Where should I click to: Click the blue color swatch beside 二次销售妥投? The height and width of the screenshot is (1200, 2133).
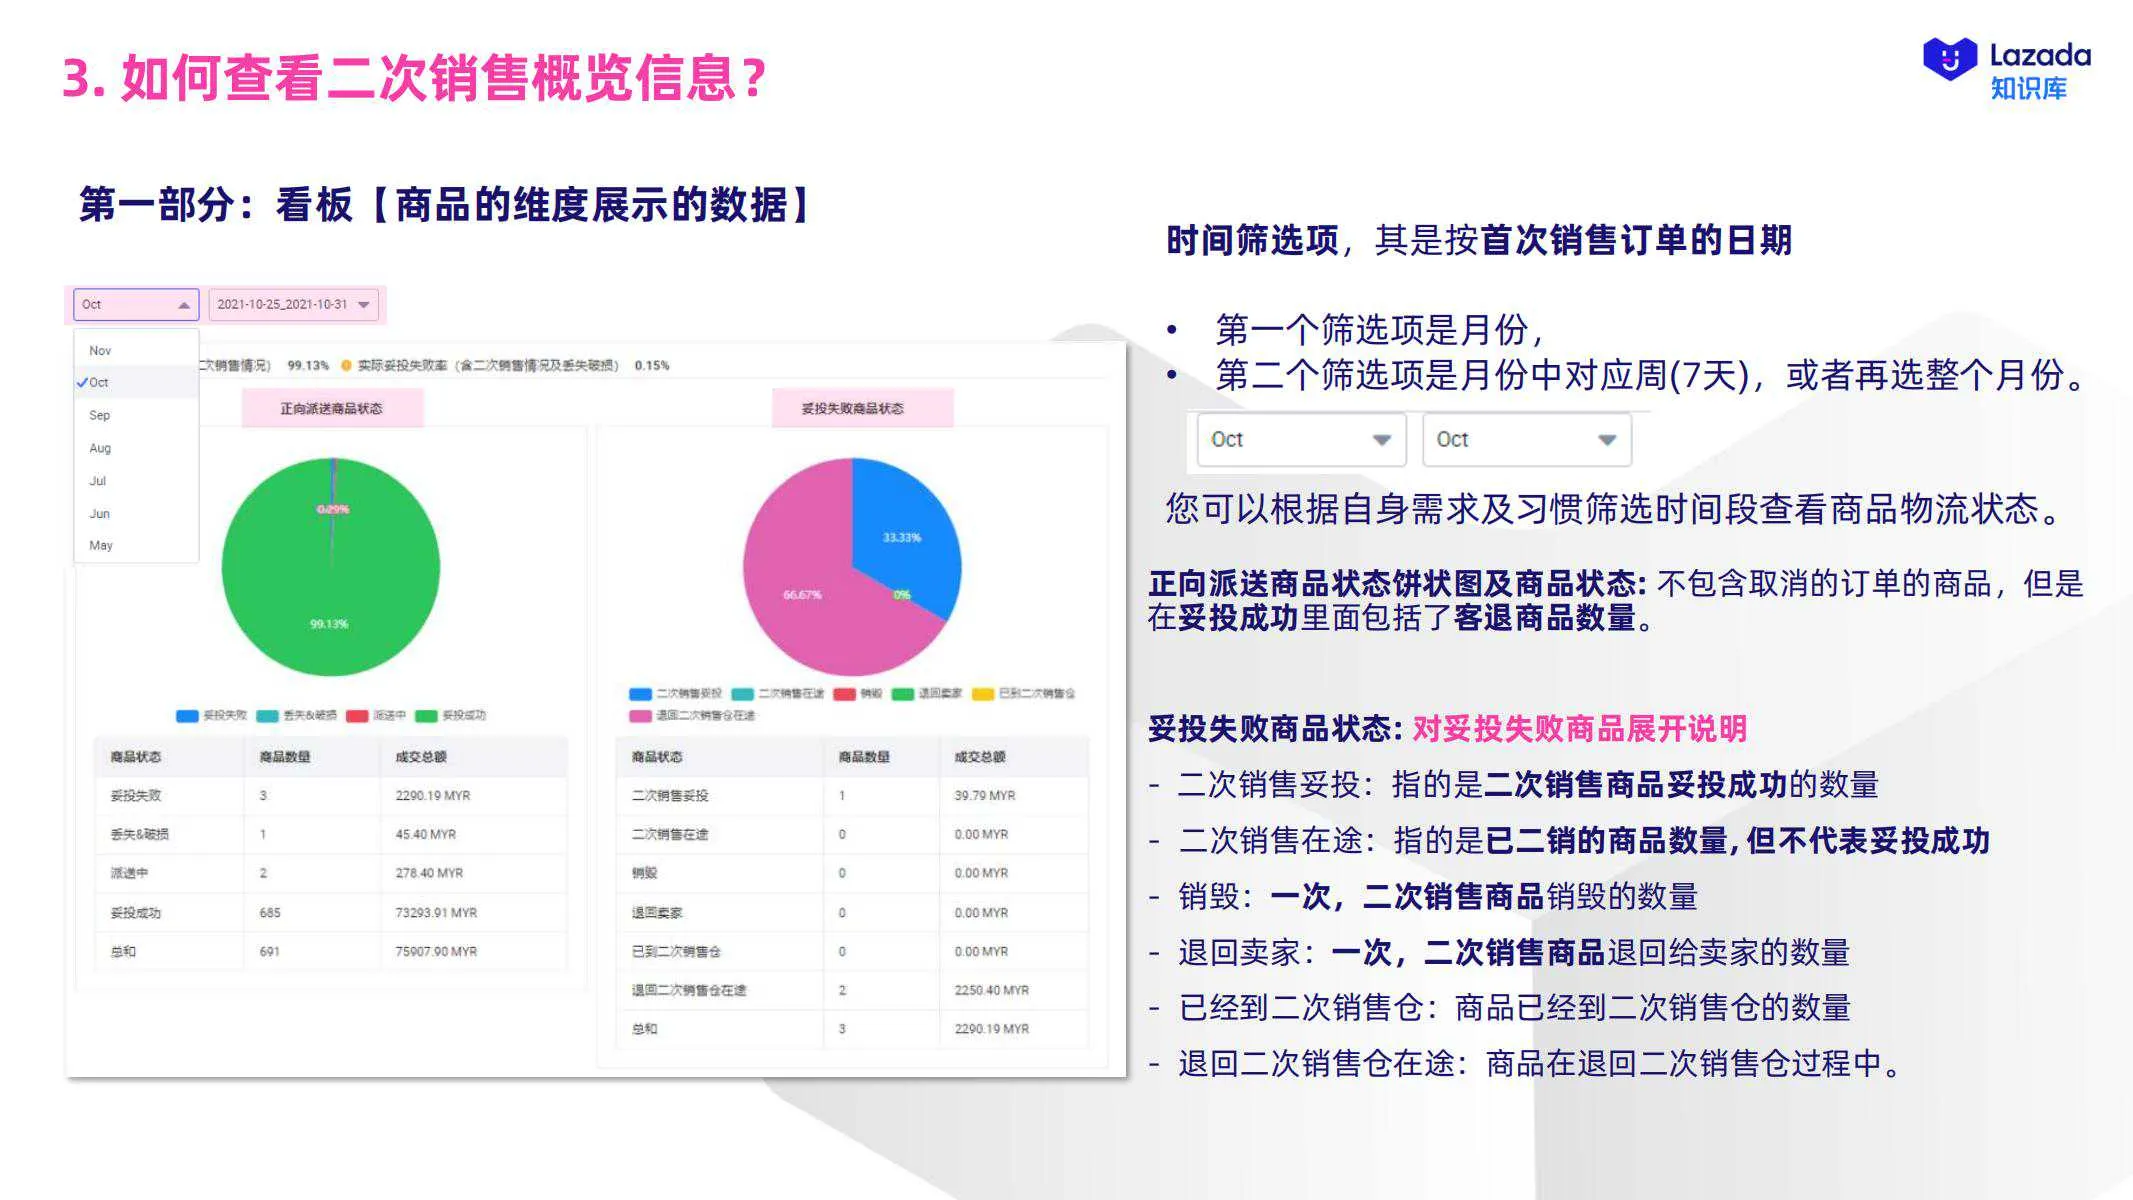click(640, 693)
